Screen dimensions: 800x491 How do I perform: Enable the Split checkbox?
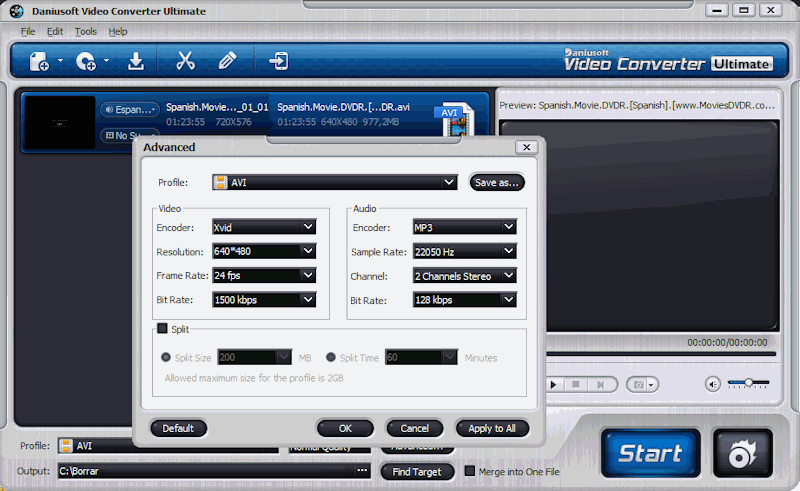click(x=162, y=328)
